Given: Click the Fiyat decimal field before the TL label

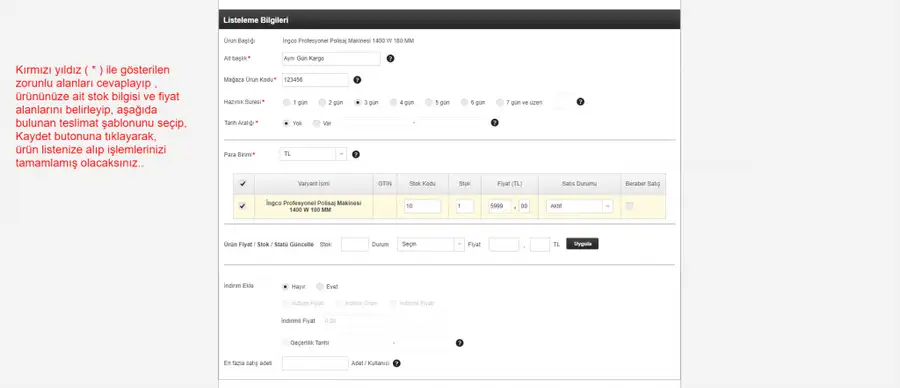Looking at the screenshot, I should pos(540,245).
